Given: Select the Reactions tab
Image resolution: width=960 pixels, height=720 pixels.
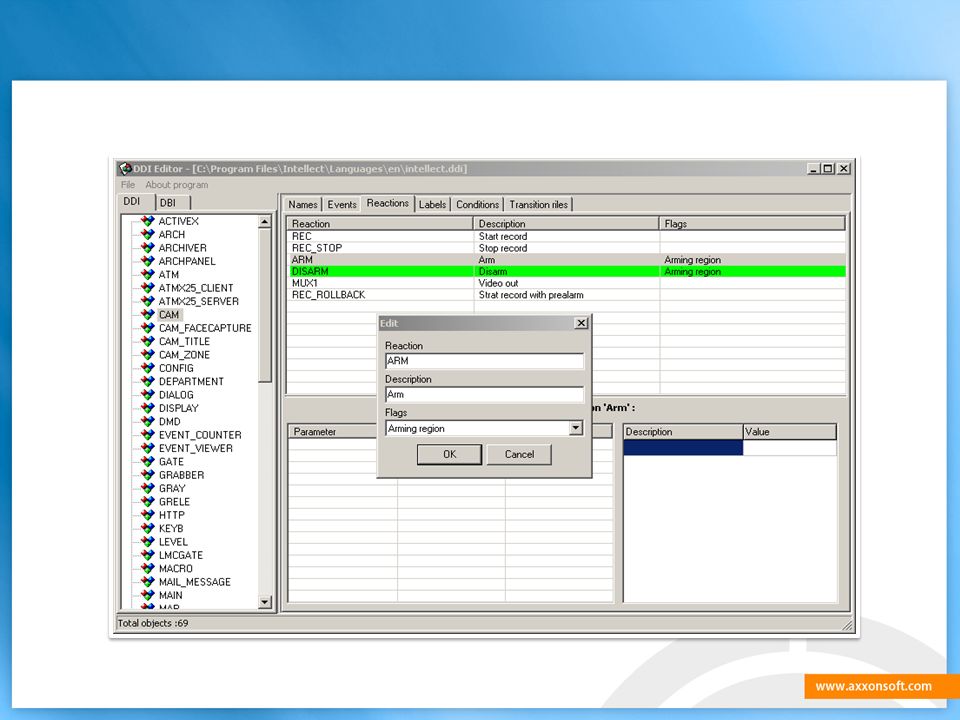Looking at the screenshot, I should coord(388,203).
